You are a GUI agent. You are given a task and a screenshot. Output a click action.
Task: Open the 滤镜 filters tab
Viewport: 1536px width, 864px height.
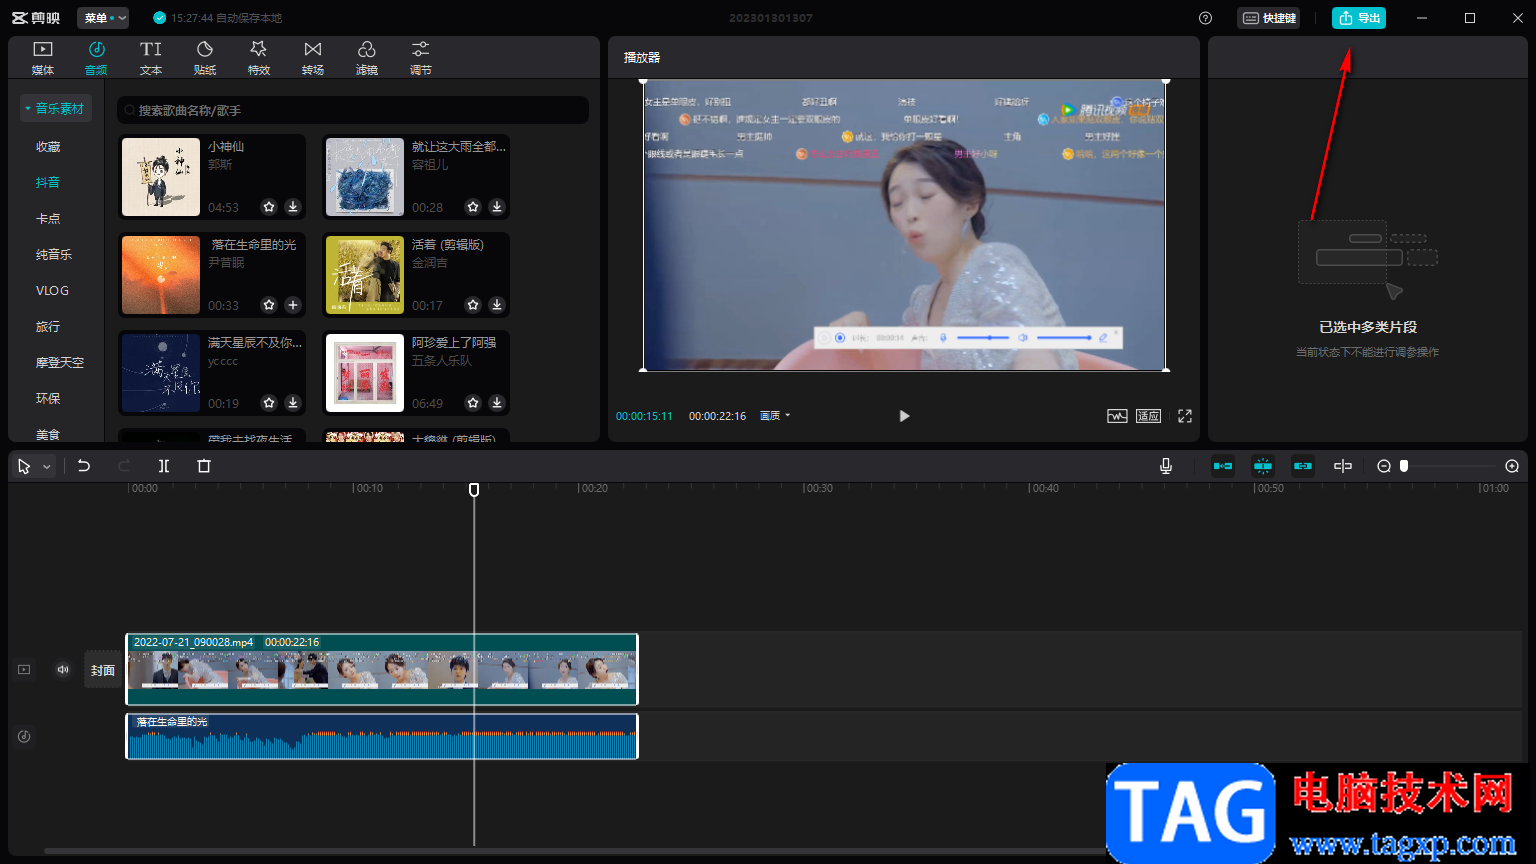pyautogui.click(x=367, y=58)
